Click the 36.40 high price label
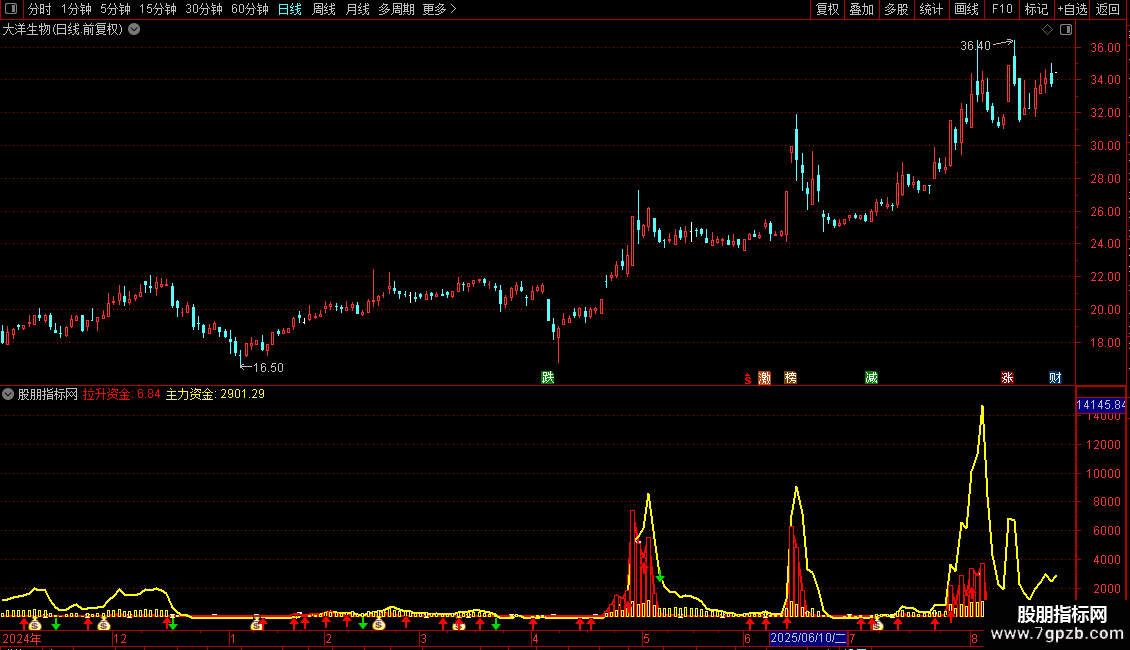1130x650 pixels. tap(975, 45)
